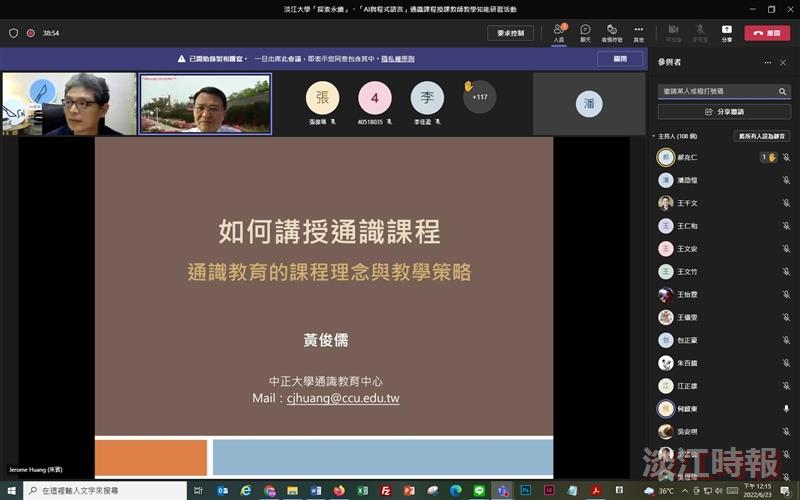The image size is (800, 500).
Task: Collapse the presenters (主持人) list arrow
Action: (654, 136)
